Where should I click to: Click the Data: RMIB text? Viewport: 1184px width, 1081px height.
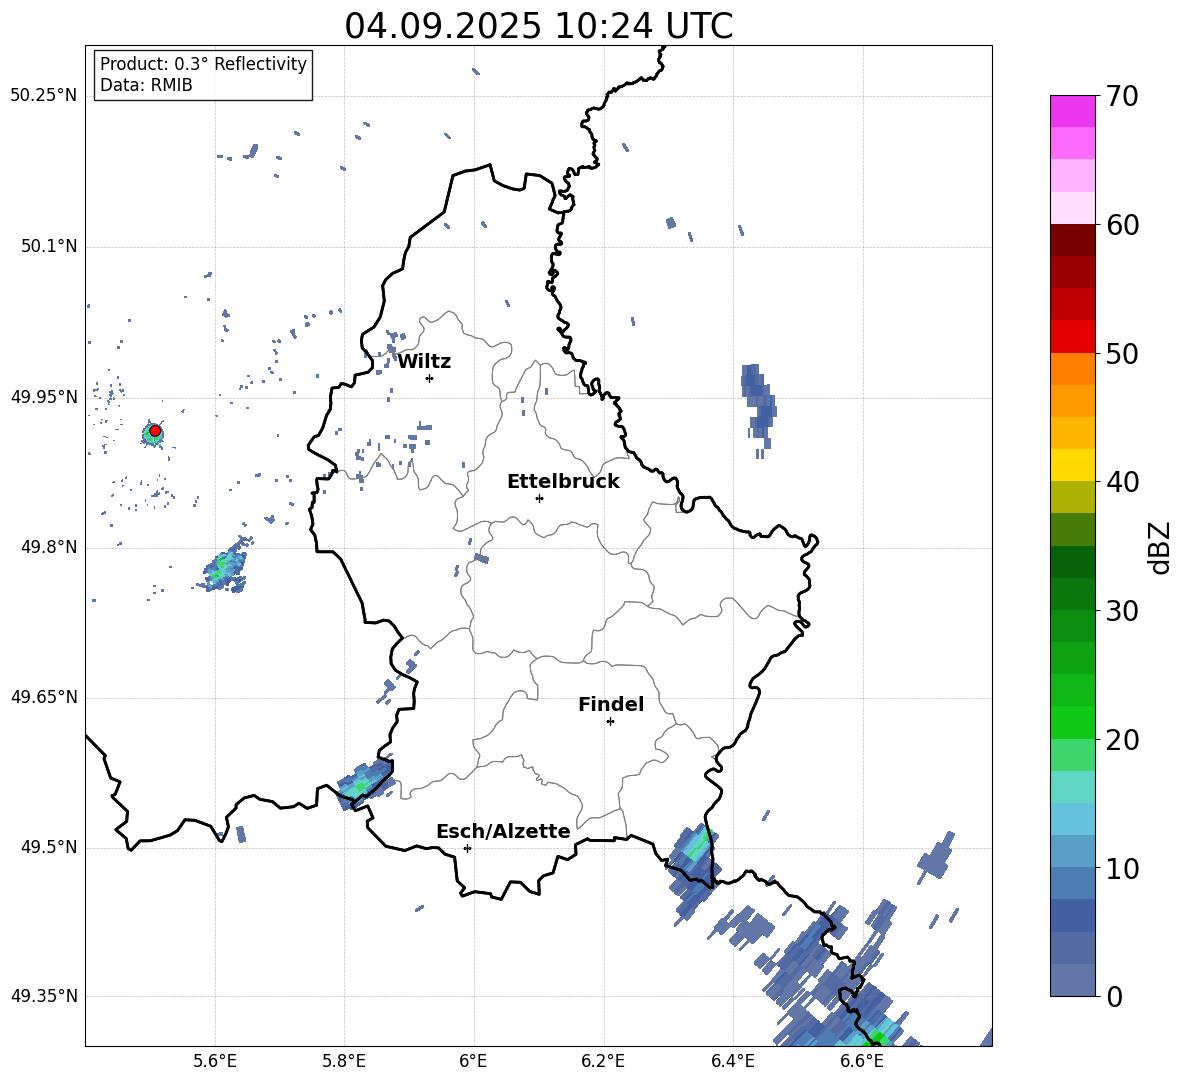146,85
